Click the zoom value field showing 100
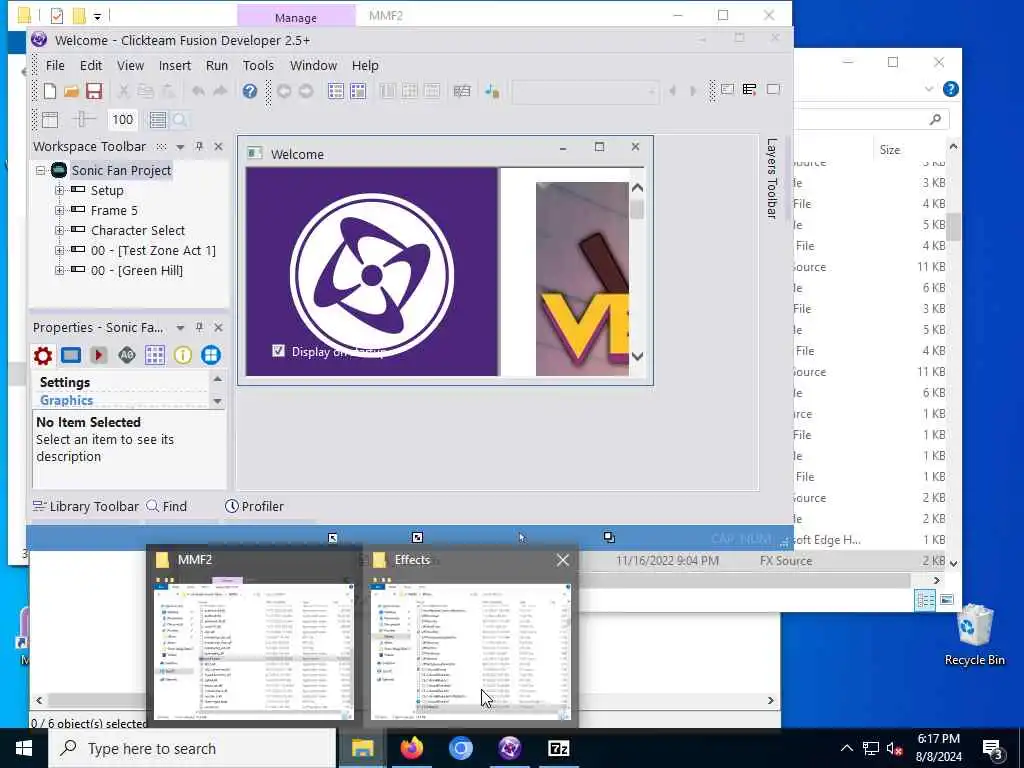 (x=122, y=120)
